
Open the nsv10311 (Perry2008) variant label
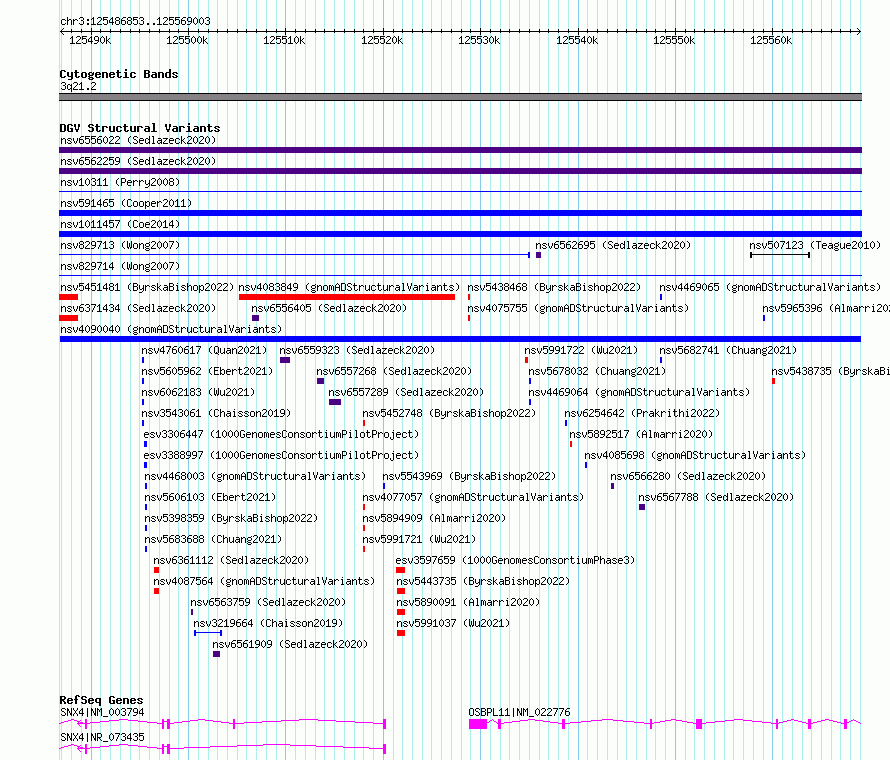pyautogui.click(x=120, y=182)
